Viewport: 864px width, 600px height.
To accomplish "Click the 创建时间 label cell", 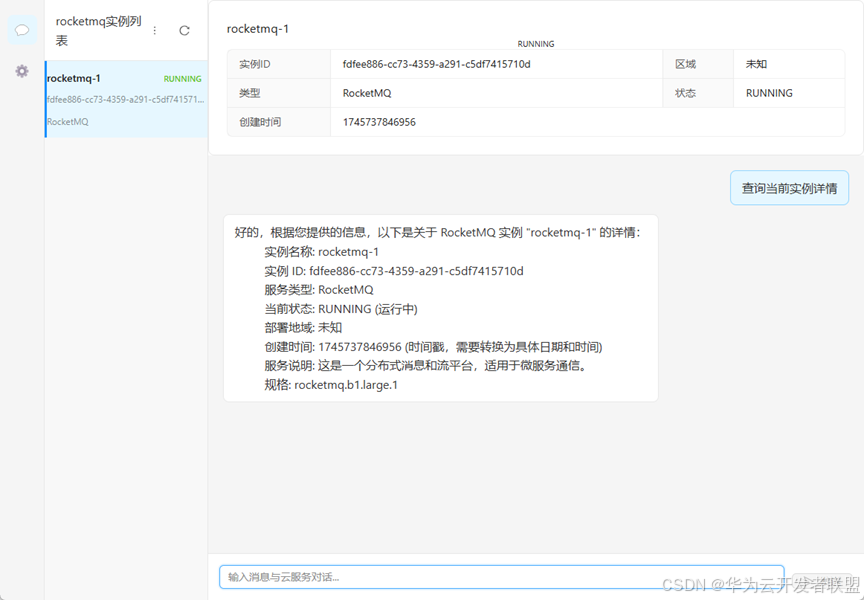I will coord(279,122).
